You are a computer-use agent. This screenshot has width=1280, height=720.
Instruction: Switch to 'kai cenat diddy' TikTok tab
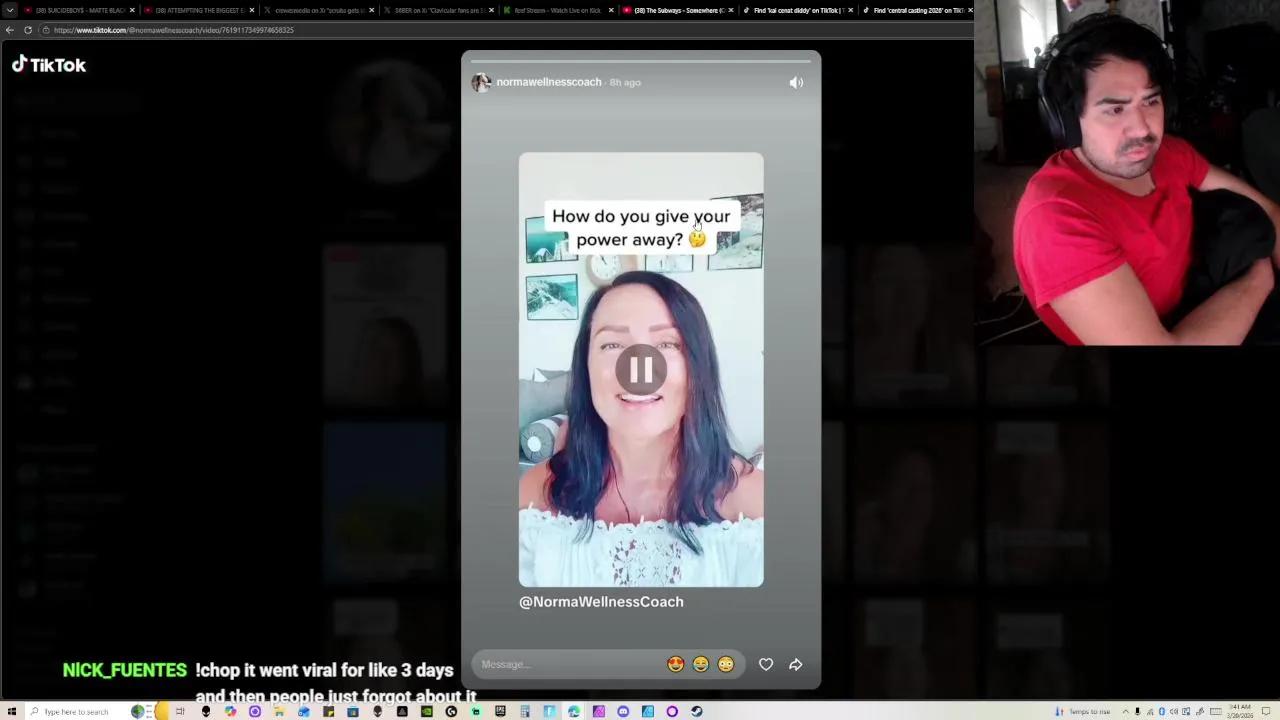point(797,10)
